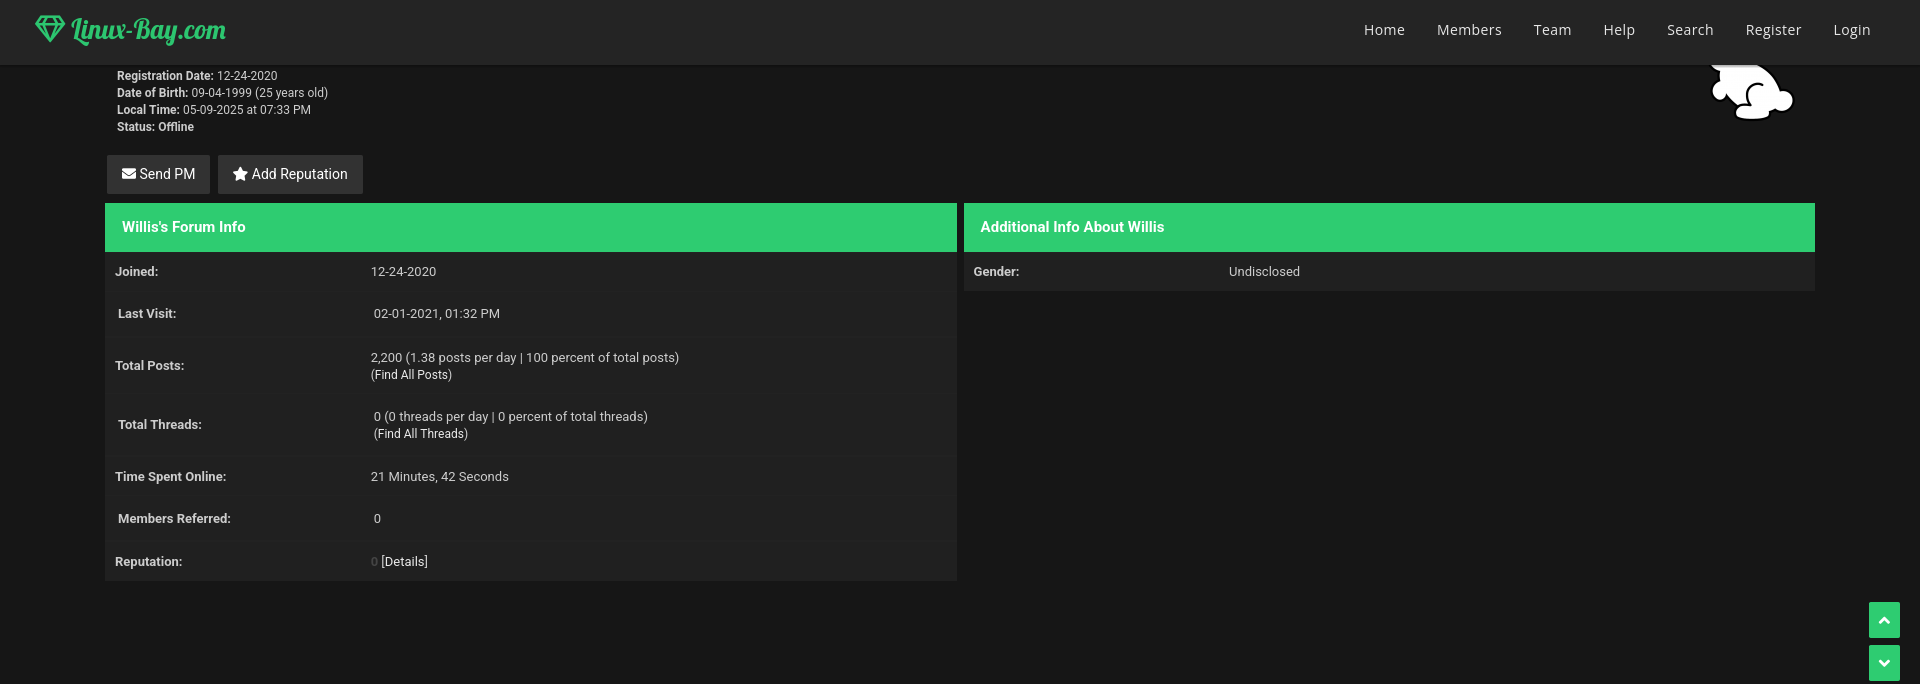View reputation Details link

point(404,562)
